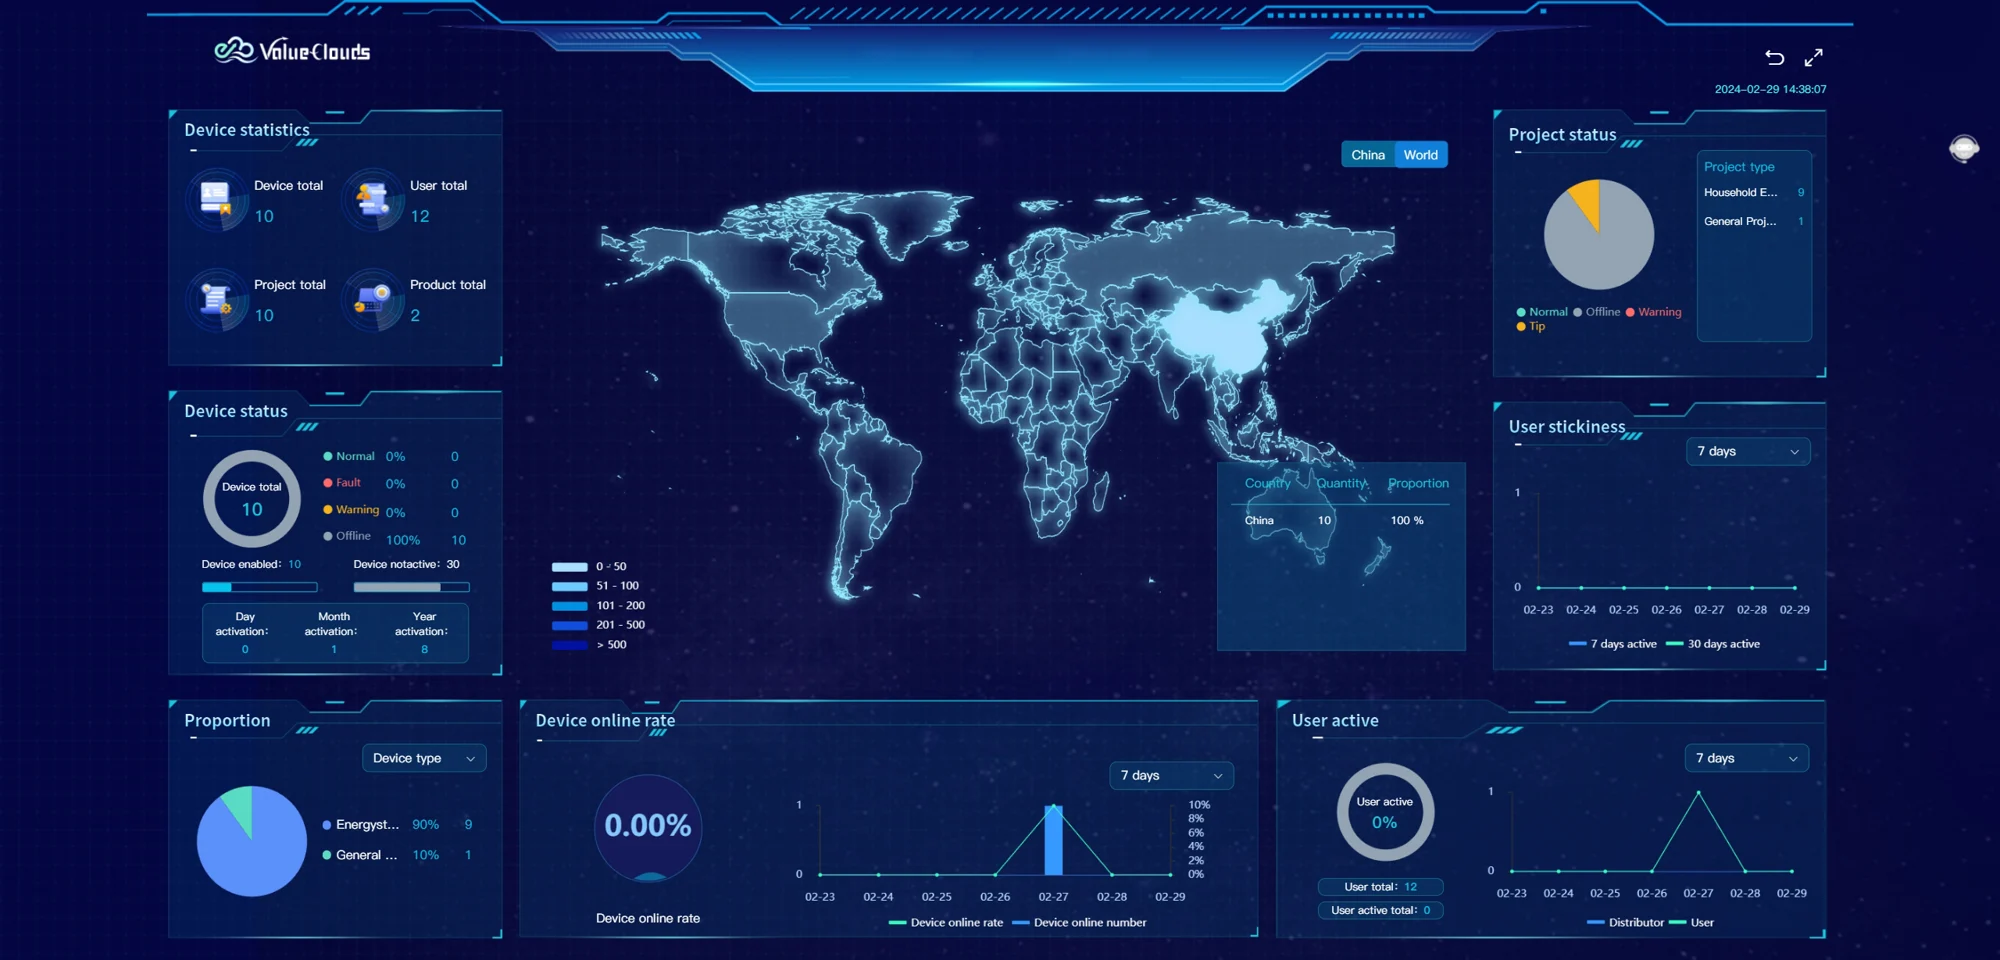The image size is (2000, 960).
Task: Open the Device type dropdown
Action: coord(424,758)
